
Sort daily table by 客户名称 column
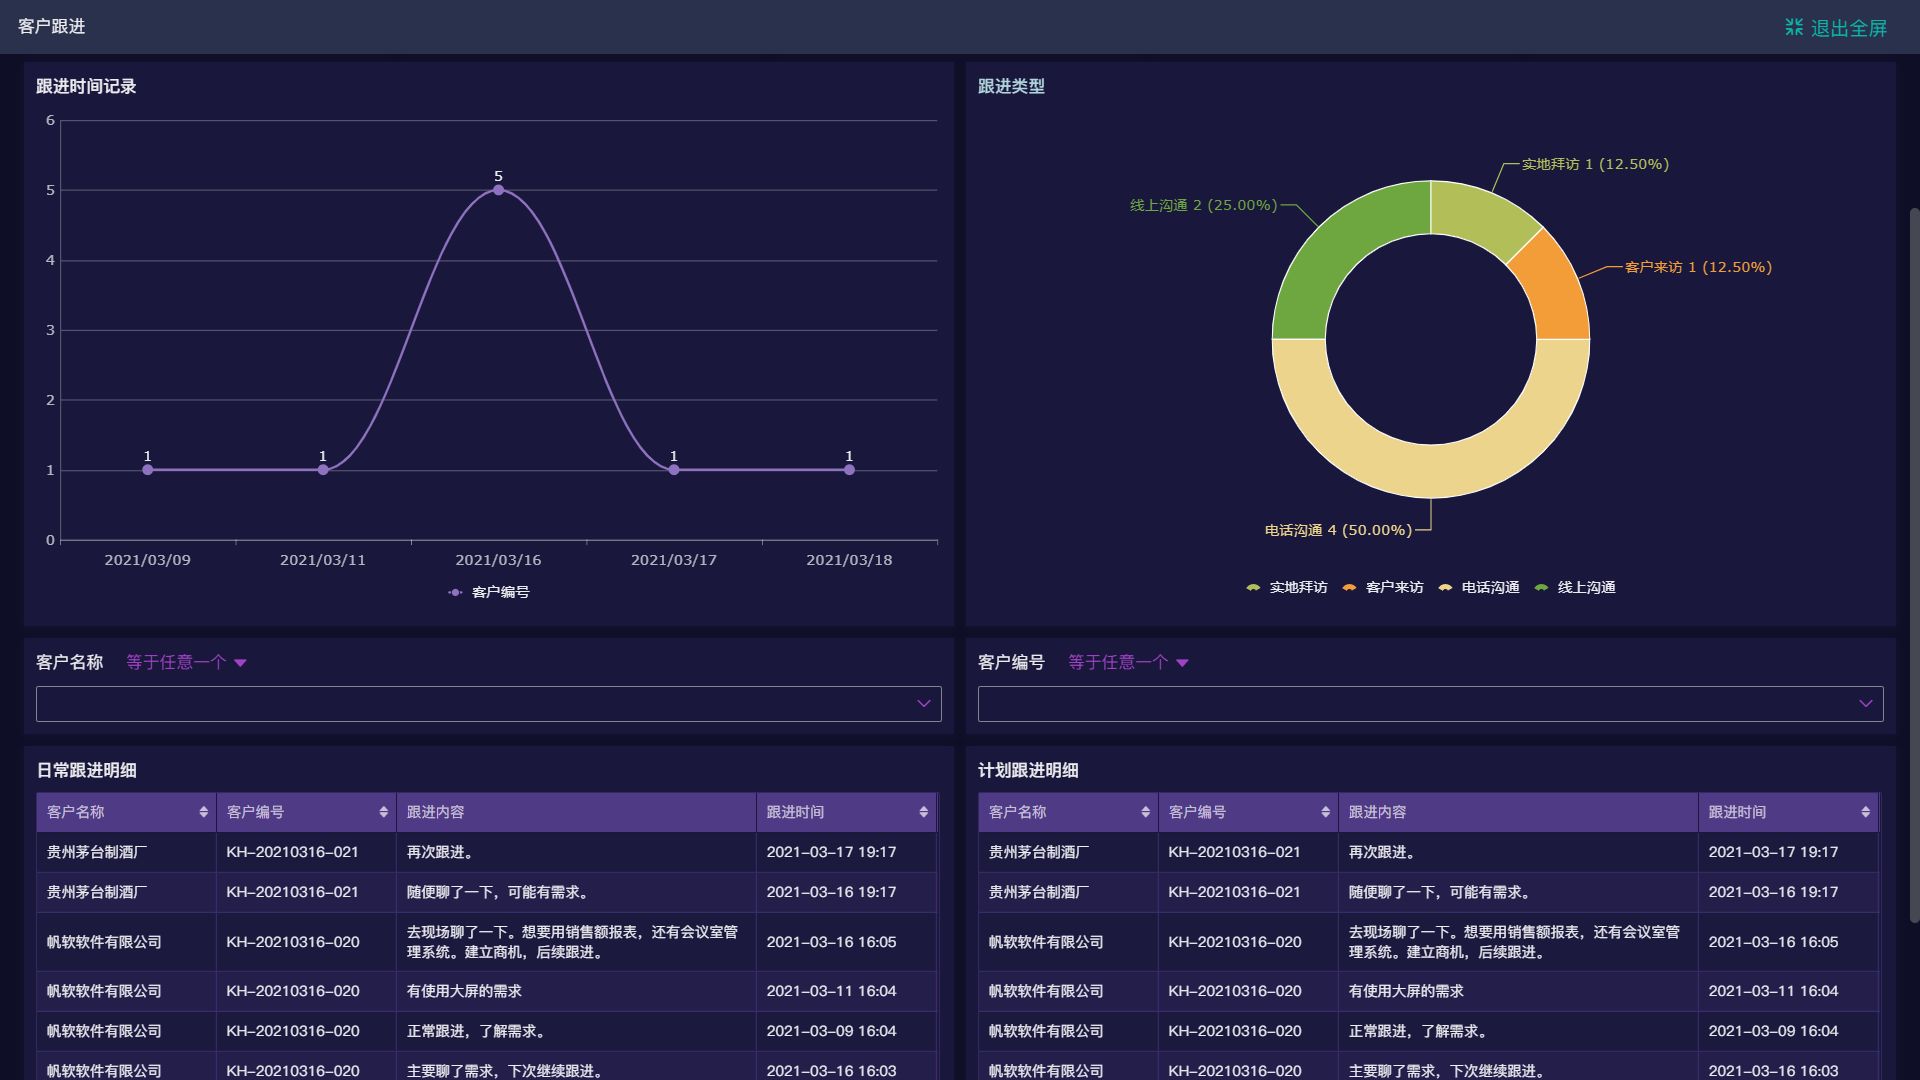coord(203,812)
